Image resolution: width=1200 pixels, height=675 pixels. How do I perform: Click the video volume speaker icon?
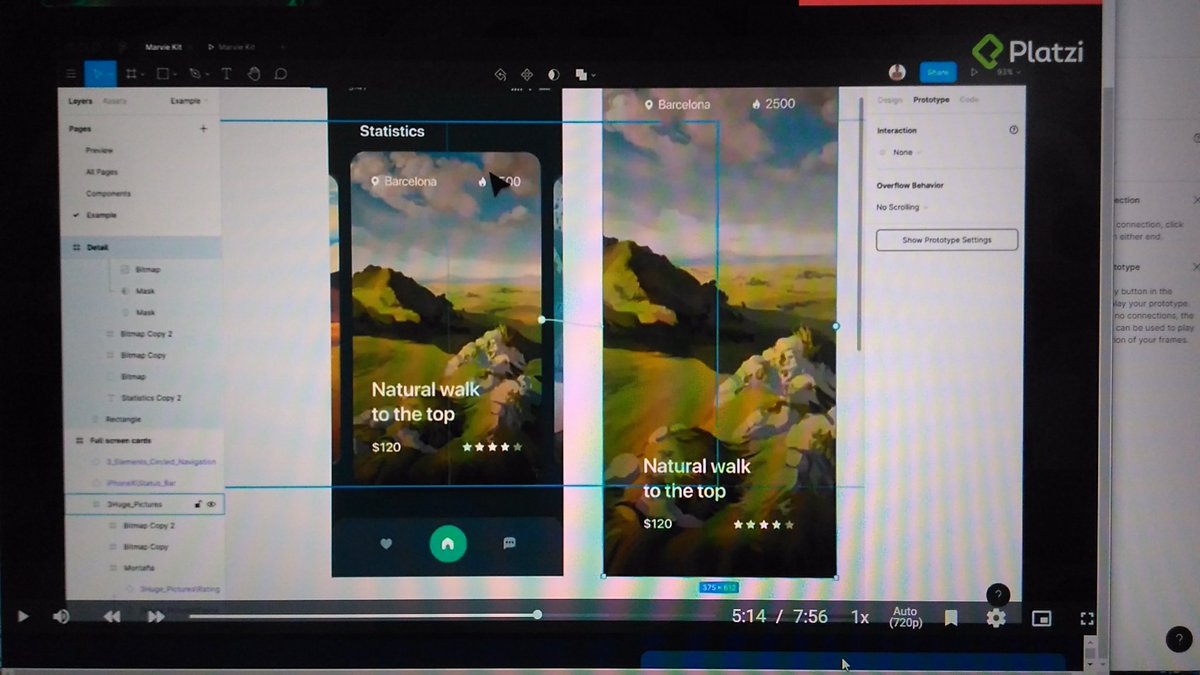pyautogui.click(x=61, y=616)
